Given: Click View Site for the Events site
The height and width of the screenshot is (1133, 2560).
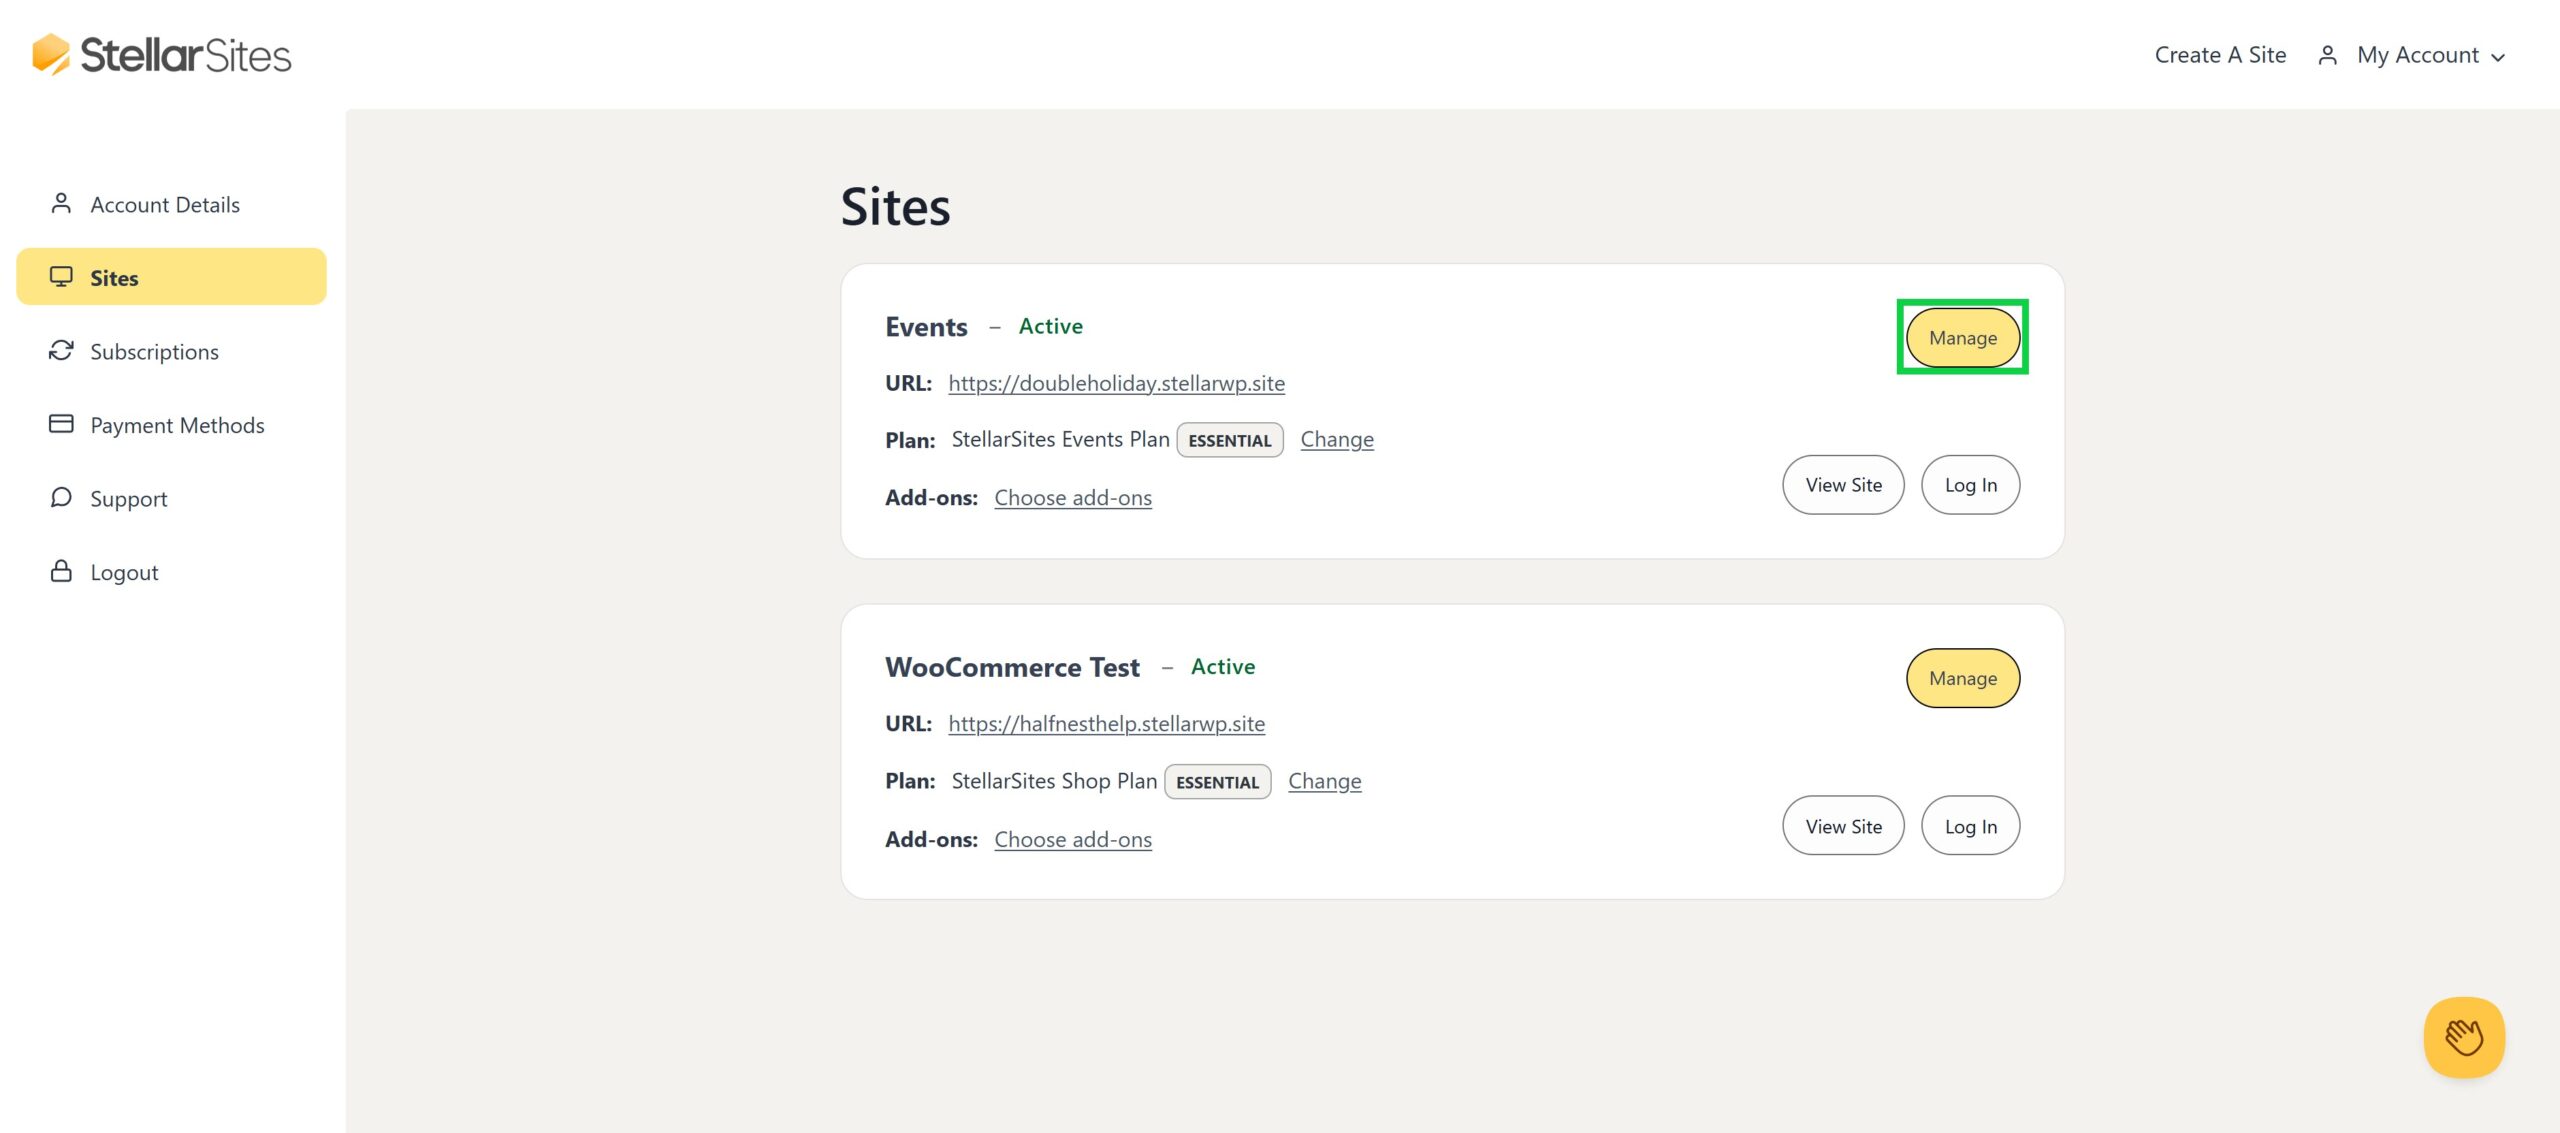Looking at the screenshot, I should pyautogui.click(x=1843, y=484).
